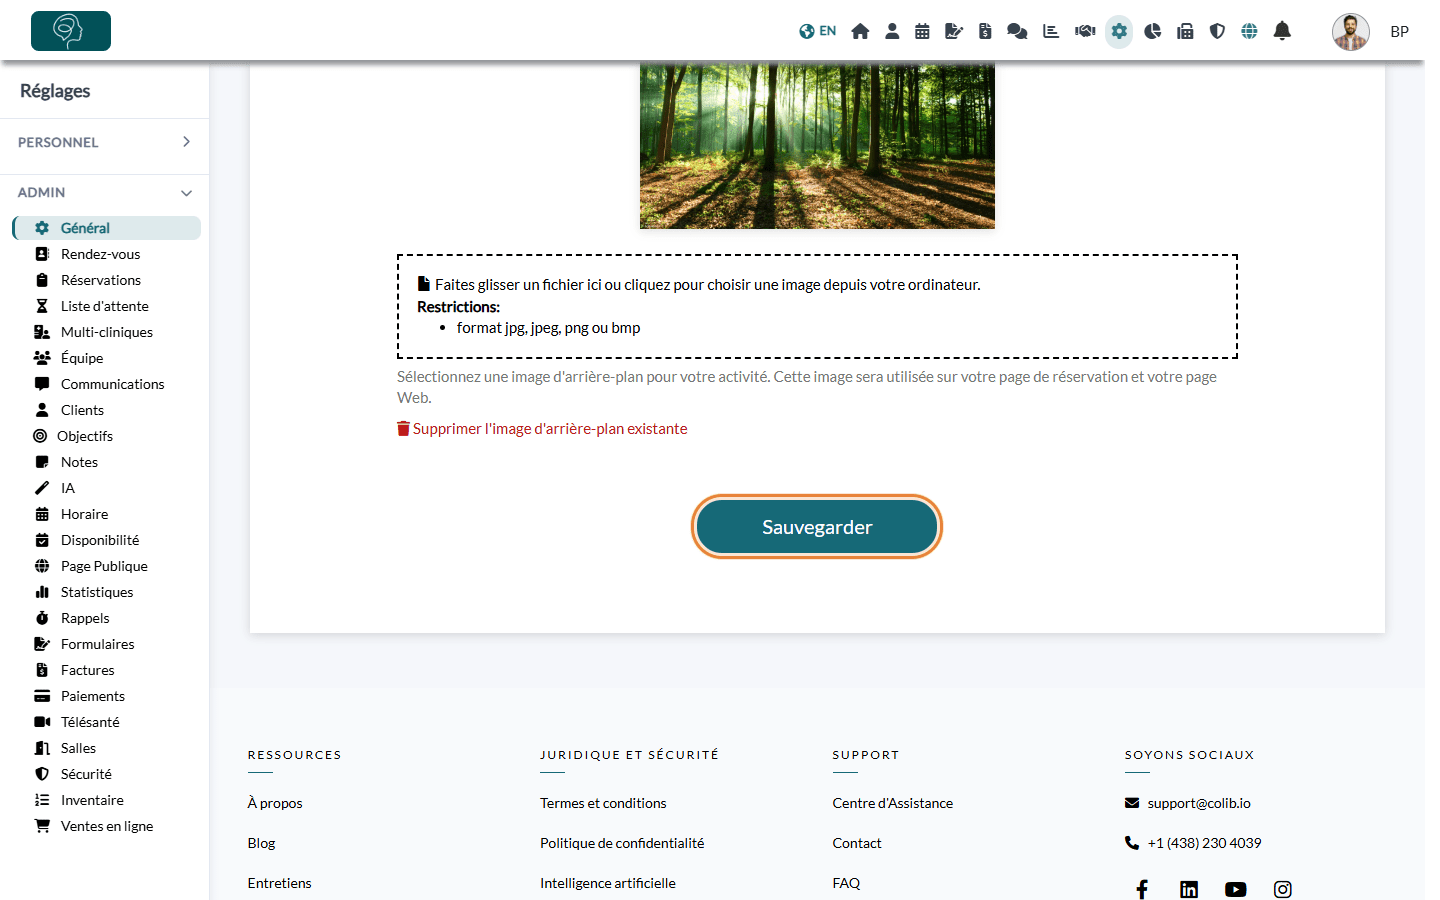This screenshot has width=1440, height=900.
Task: Open the Sécurité admin menu item
Action: [x=86, y=774]
